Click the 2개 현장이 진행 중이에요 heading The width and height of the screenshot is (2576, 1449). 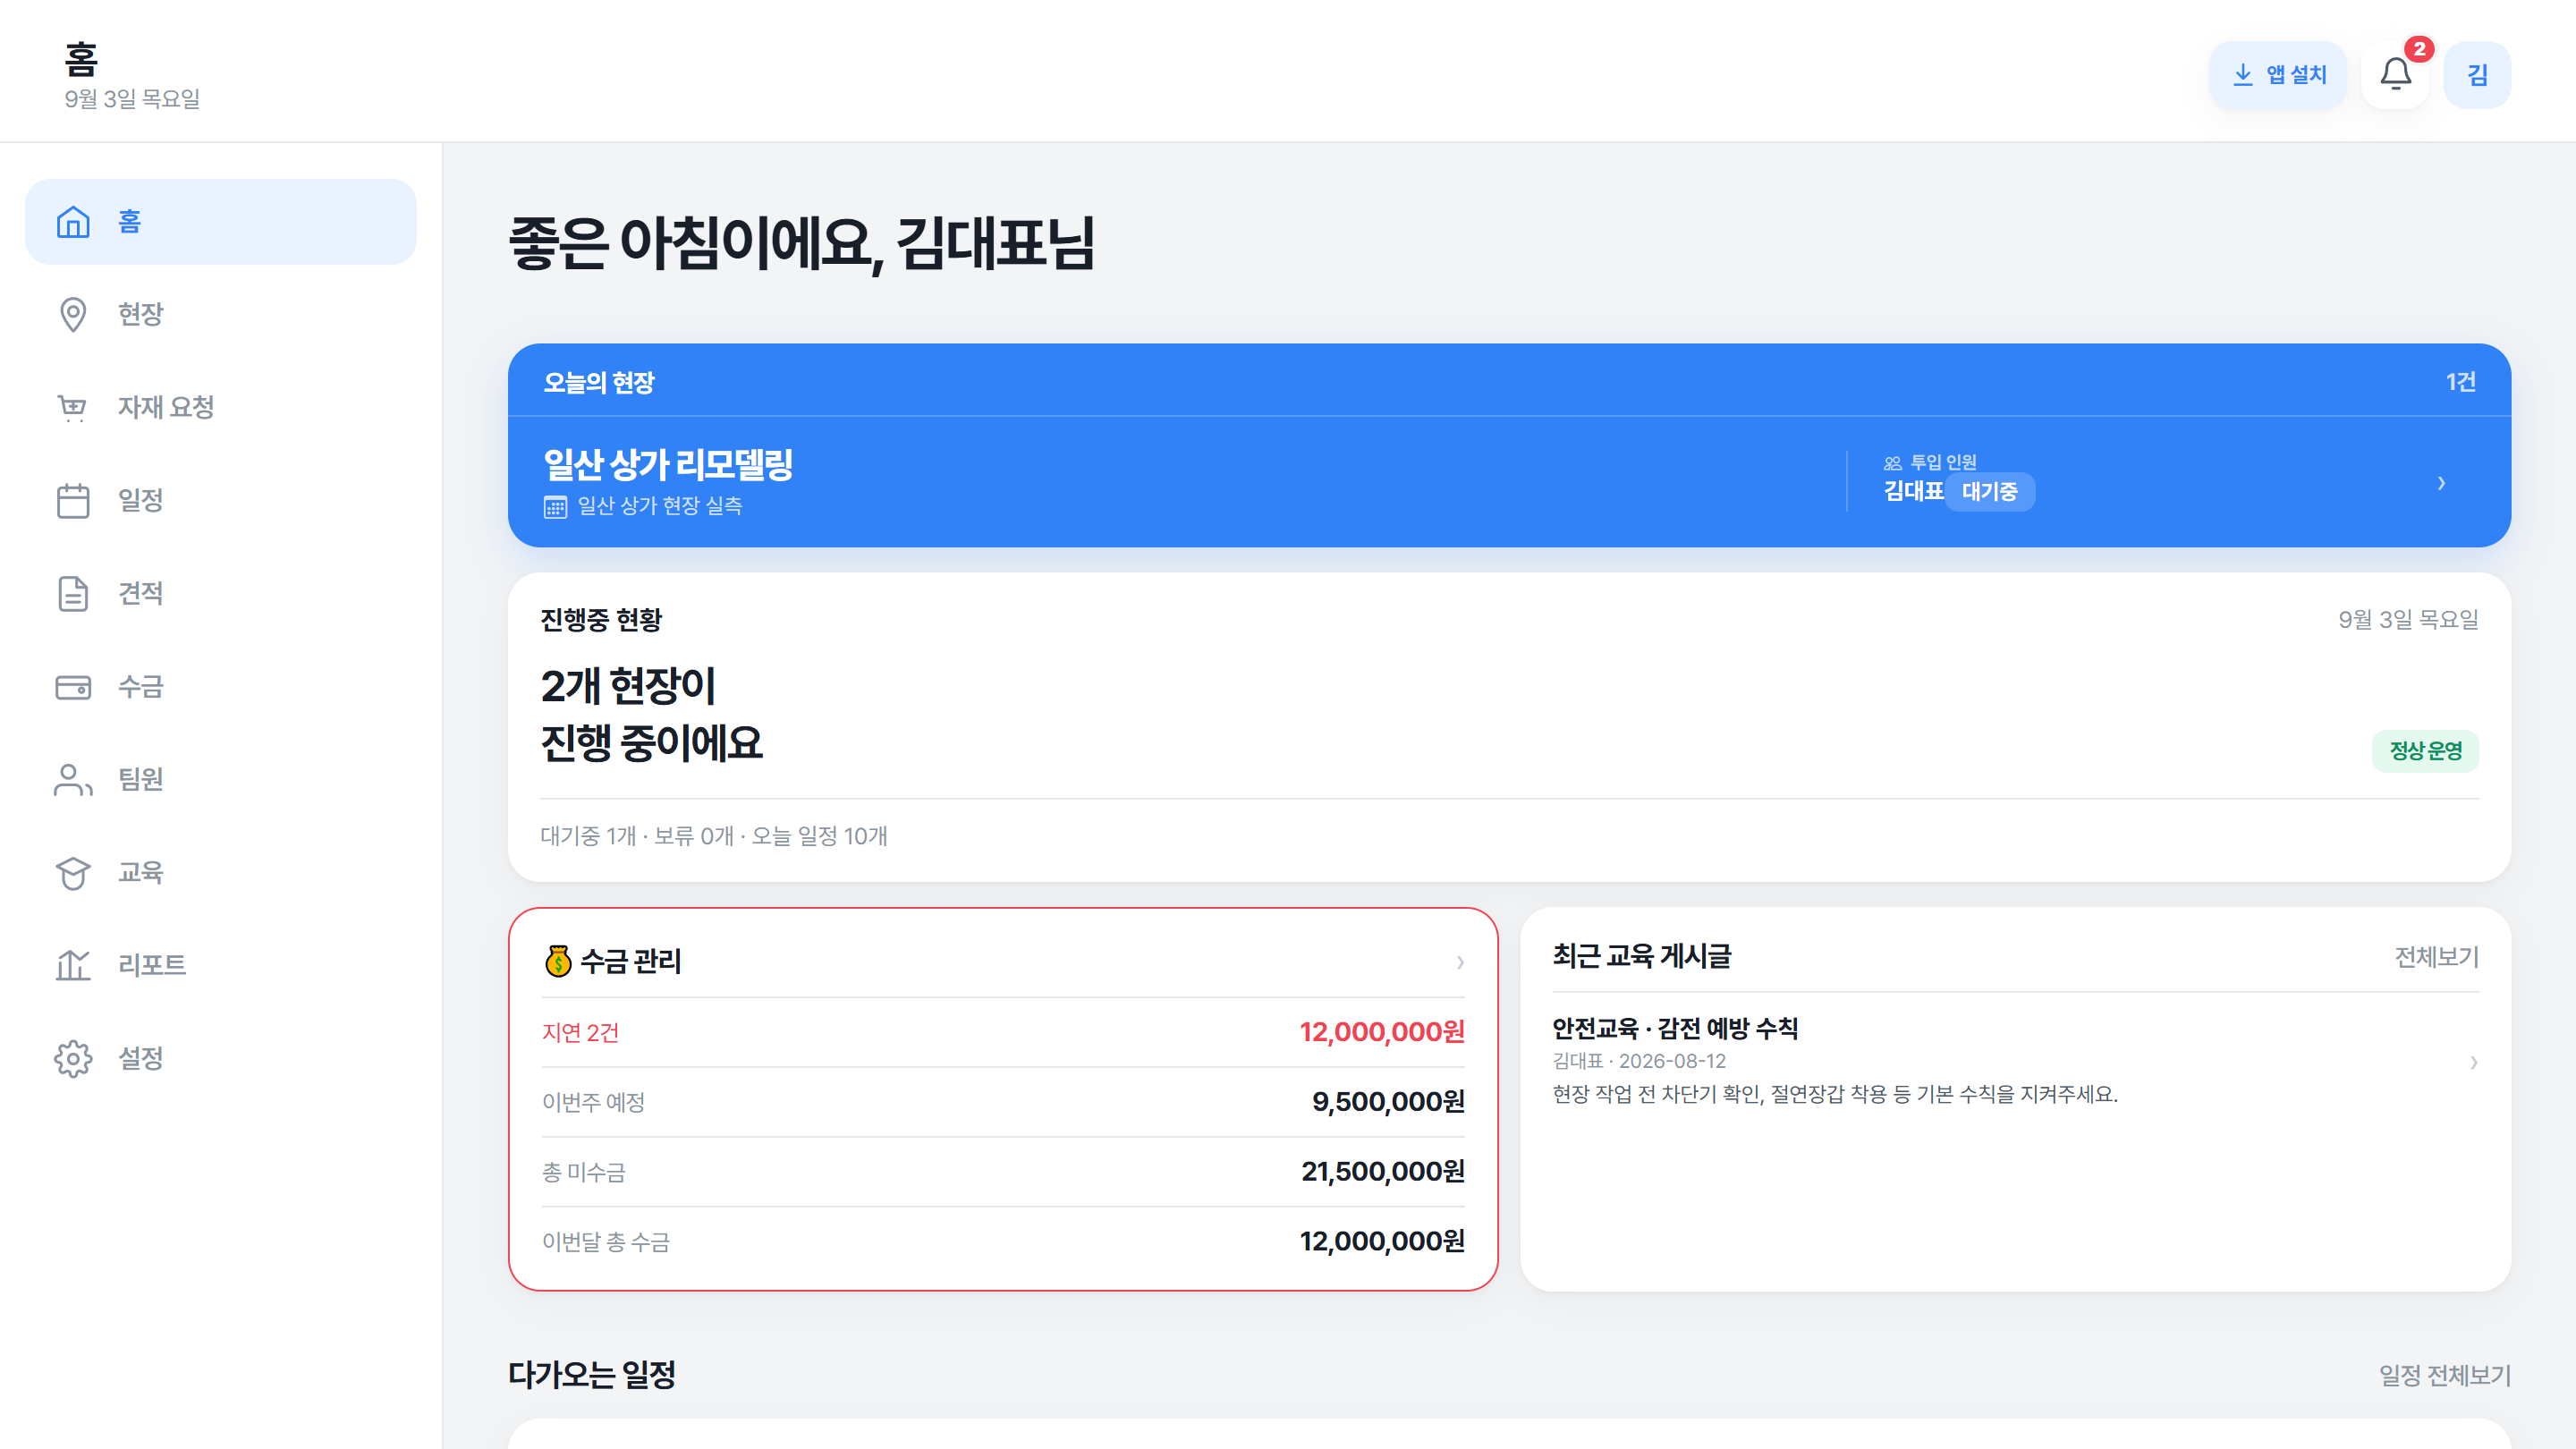(652, 714)
